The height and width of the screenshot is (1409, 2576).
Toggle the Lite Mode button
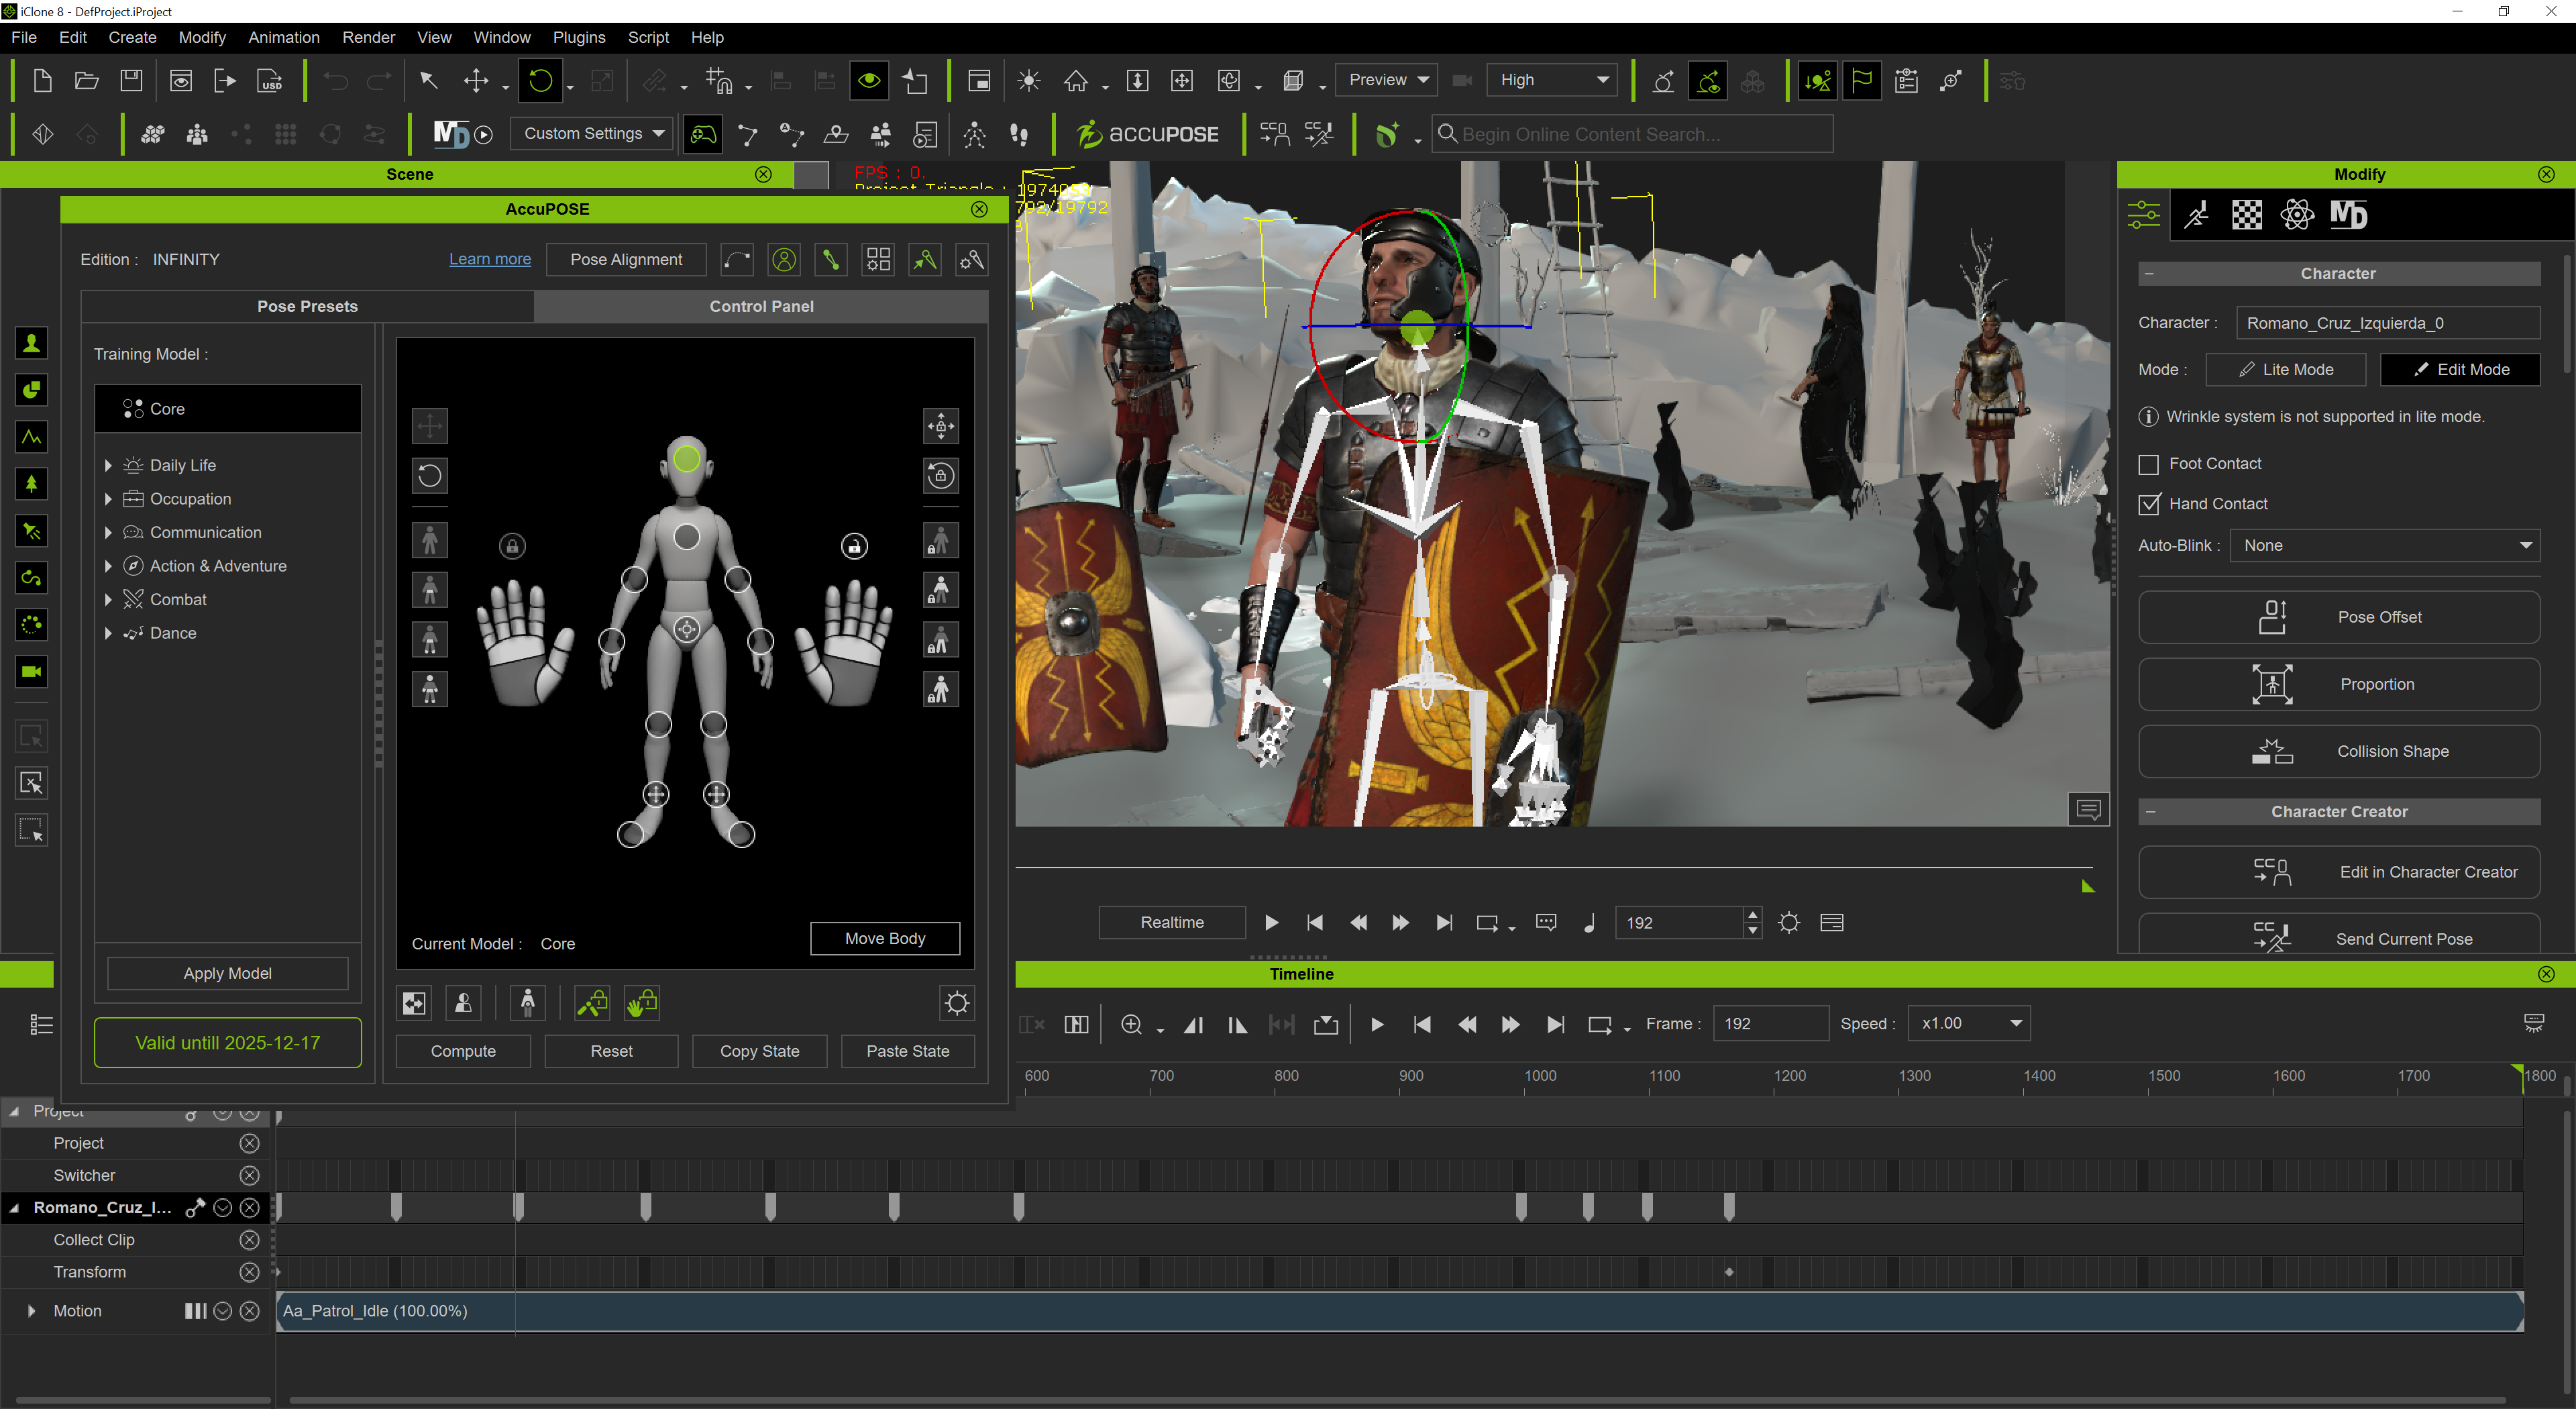pos(2285,370)
